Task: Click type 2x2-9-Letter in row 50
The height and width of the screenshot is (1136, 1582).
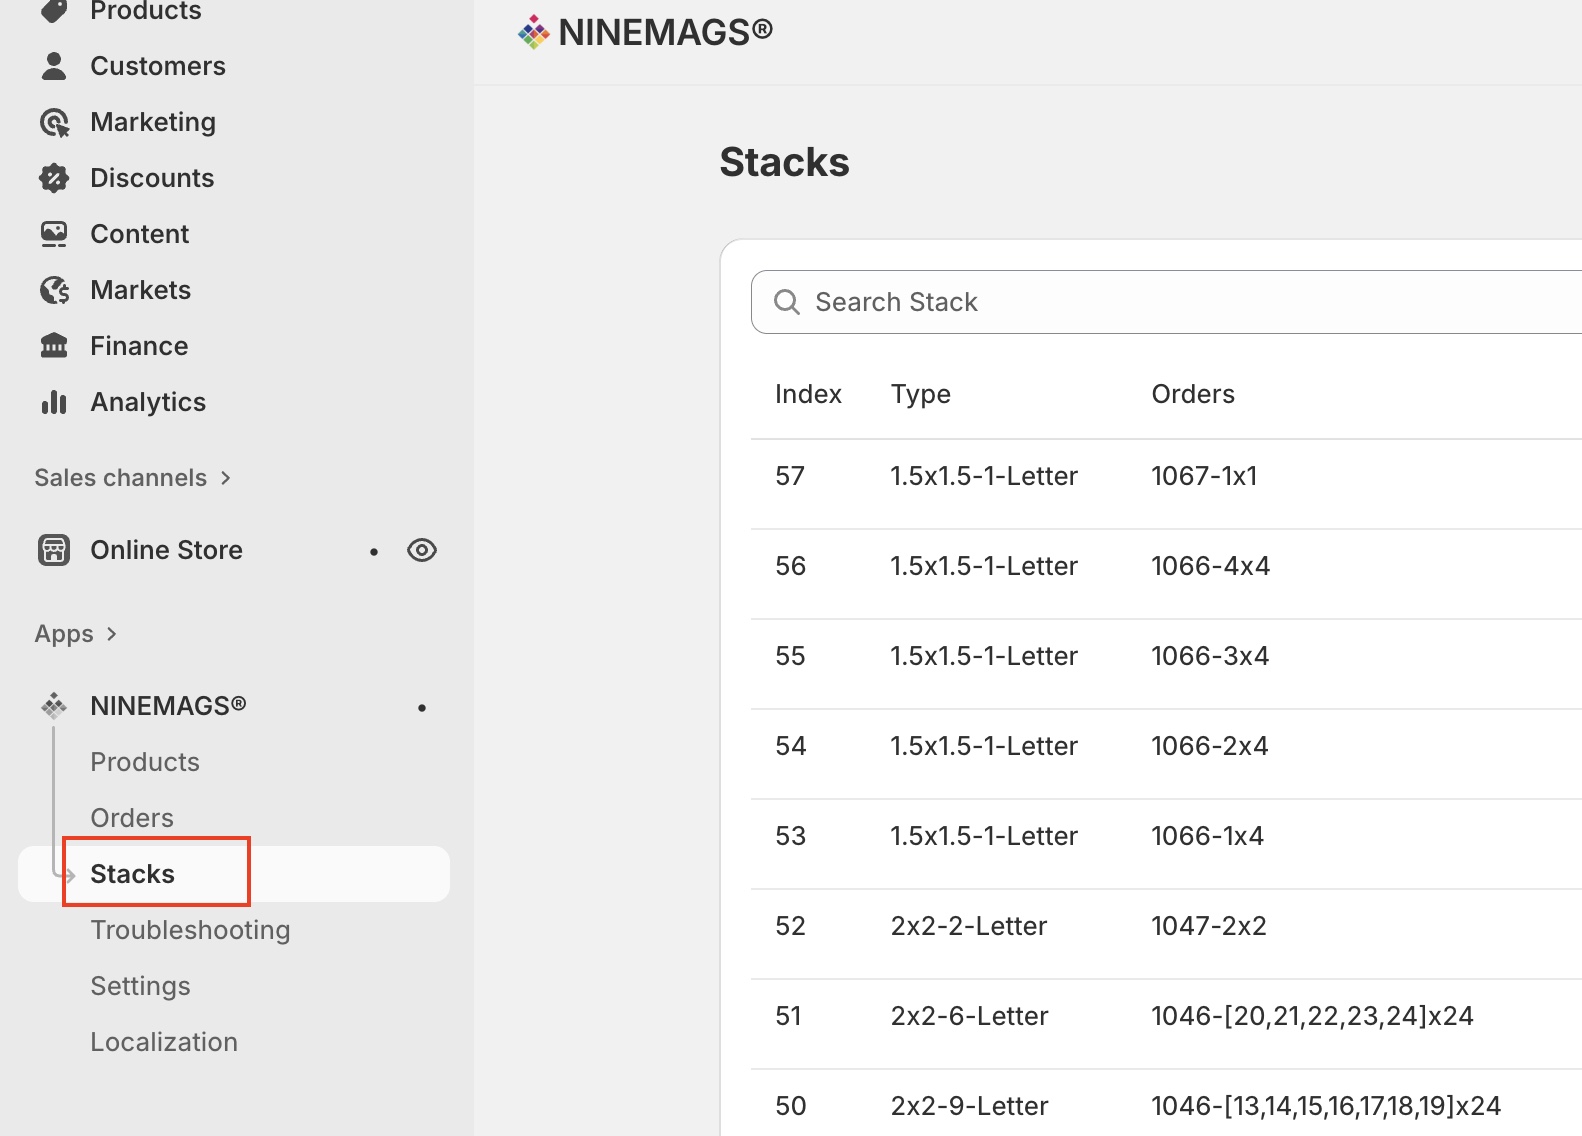Action: [970, 1106]
